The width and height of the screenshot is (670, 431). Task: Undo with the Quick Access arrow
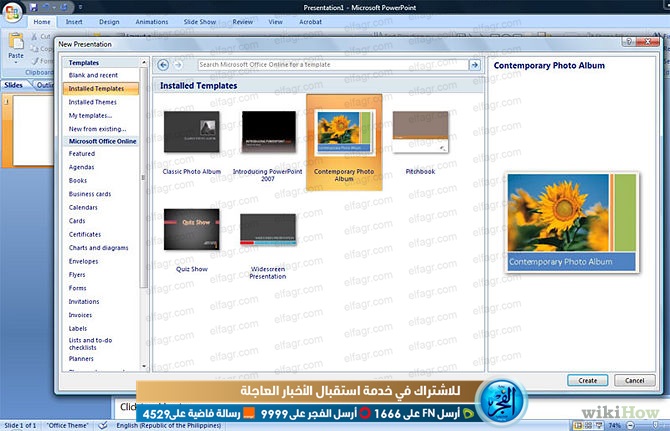pyautogui.click(x=45, y=7)
